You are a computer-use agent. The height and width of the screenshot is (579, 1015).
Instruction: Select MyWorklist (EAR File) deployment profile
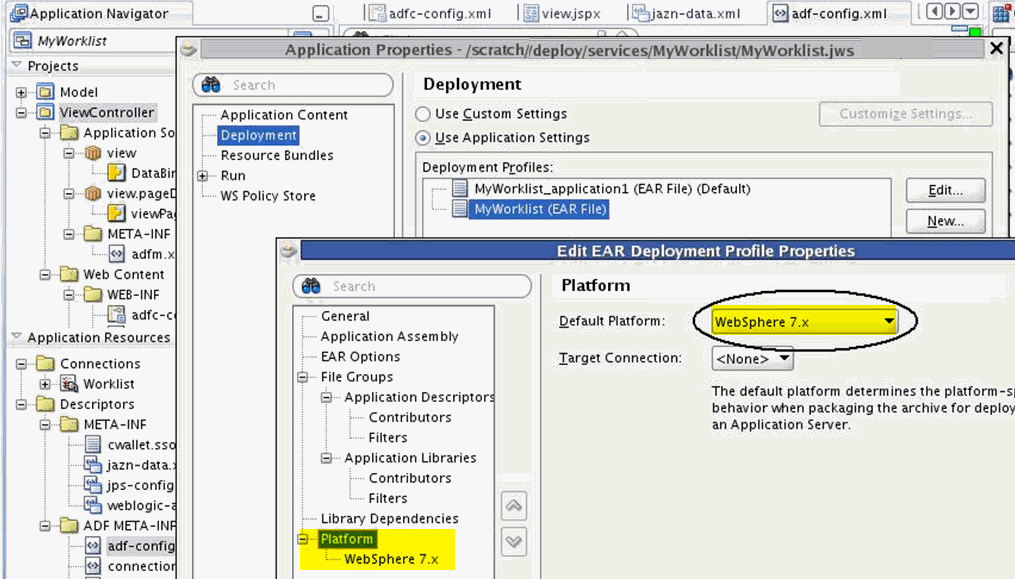coord(540,209)
